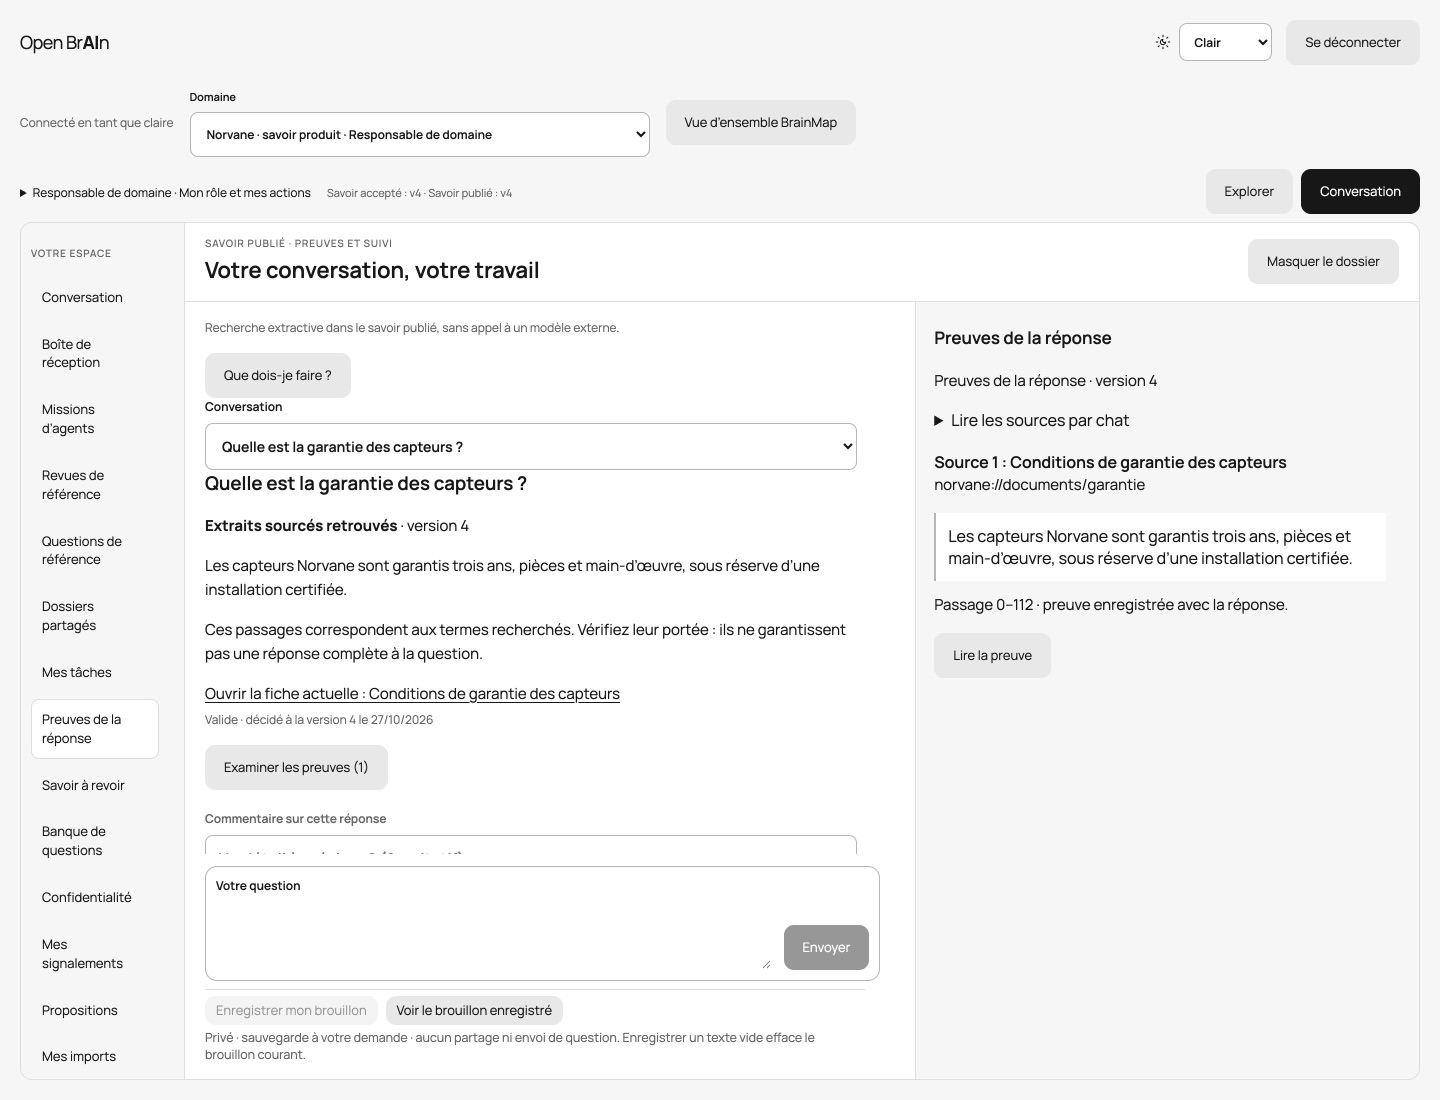
Task: Switch to the Explorer tab
Action: [1249, 191]
